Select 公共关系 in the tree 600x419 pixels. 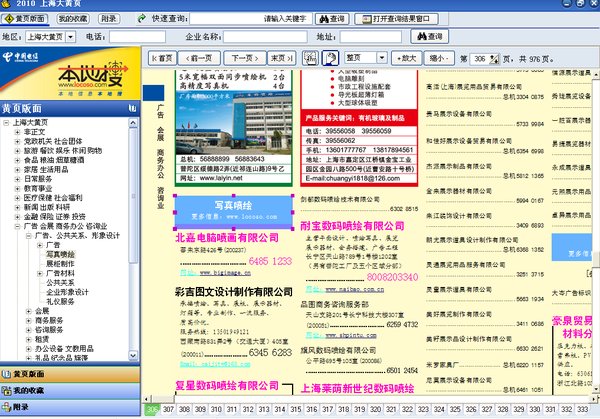(60, 283)
